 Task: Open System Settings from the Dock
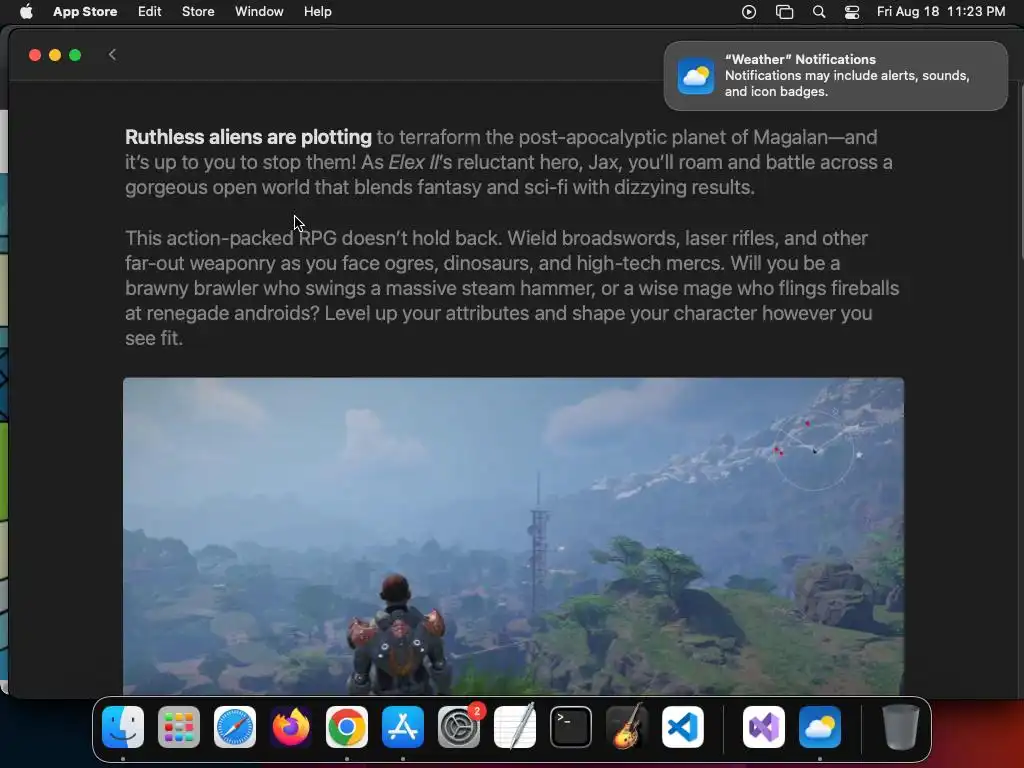point(459,727)
